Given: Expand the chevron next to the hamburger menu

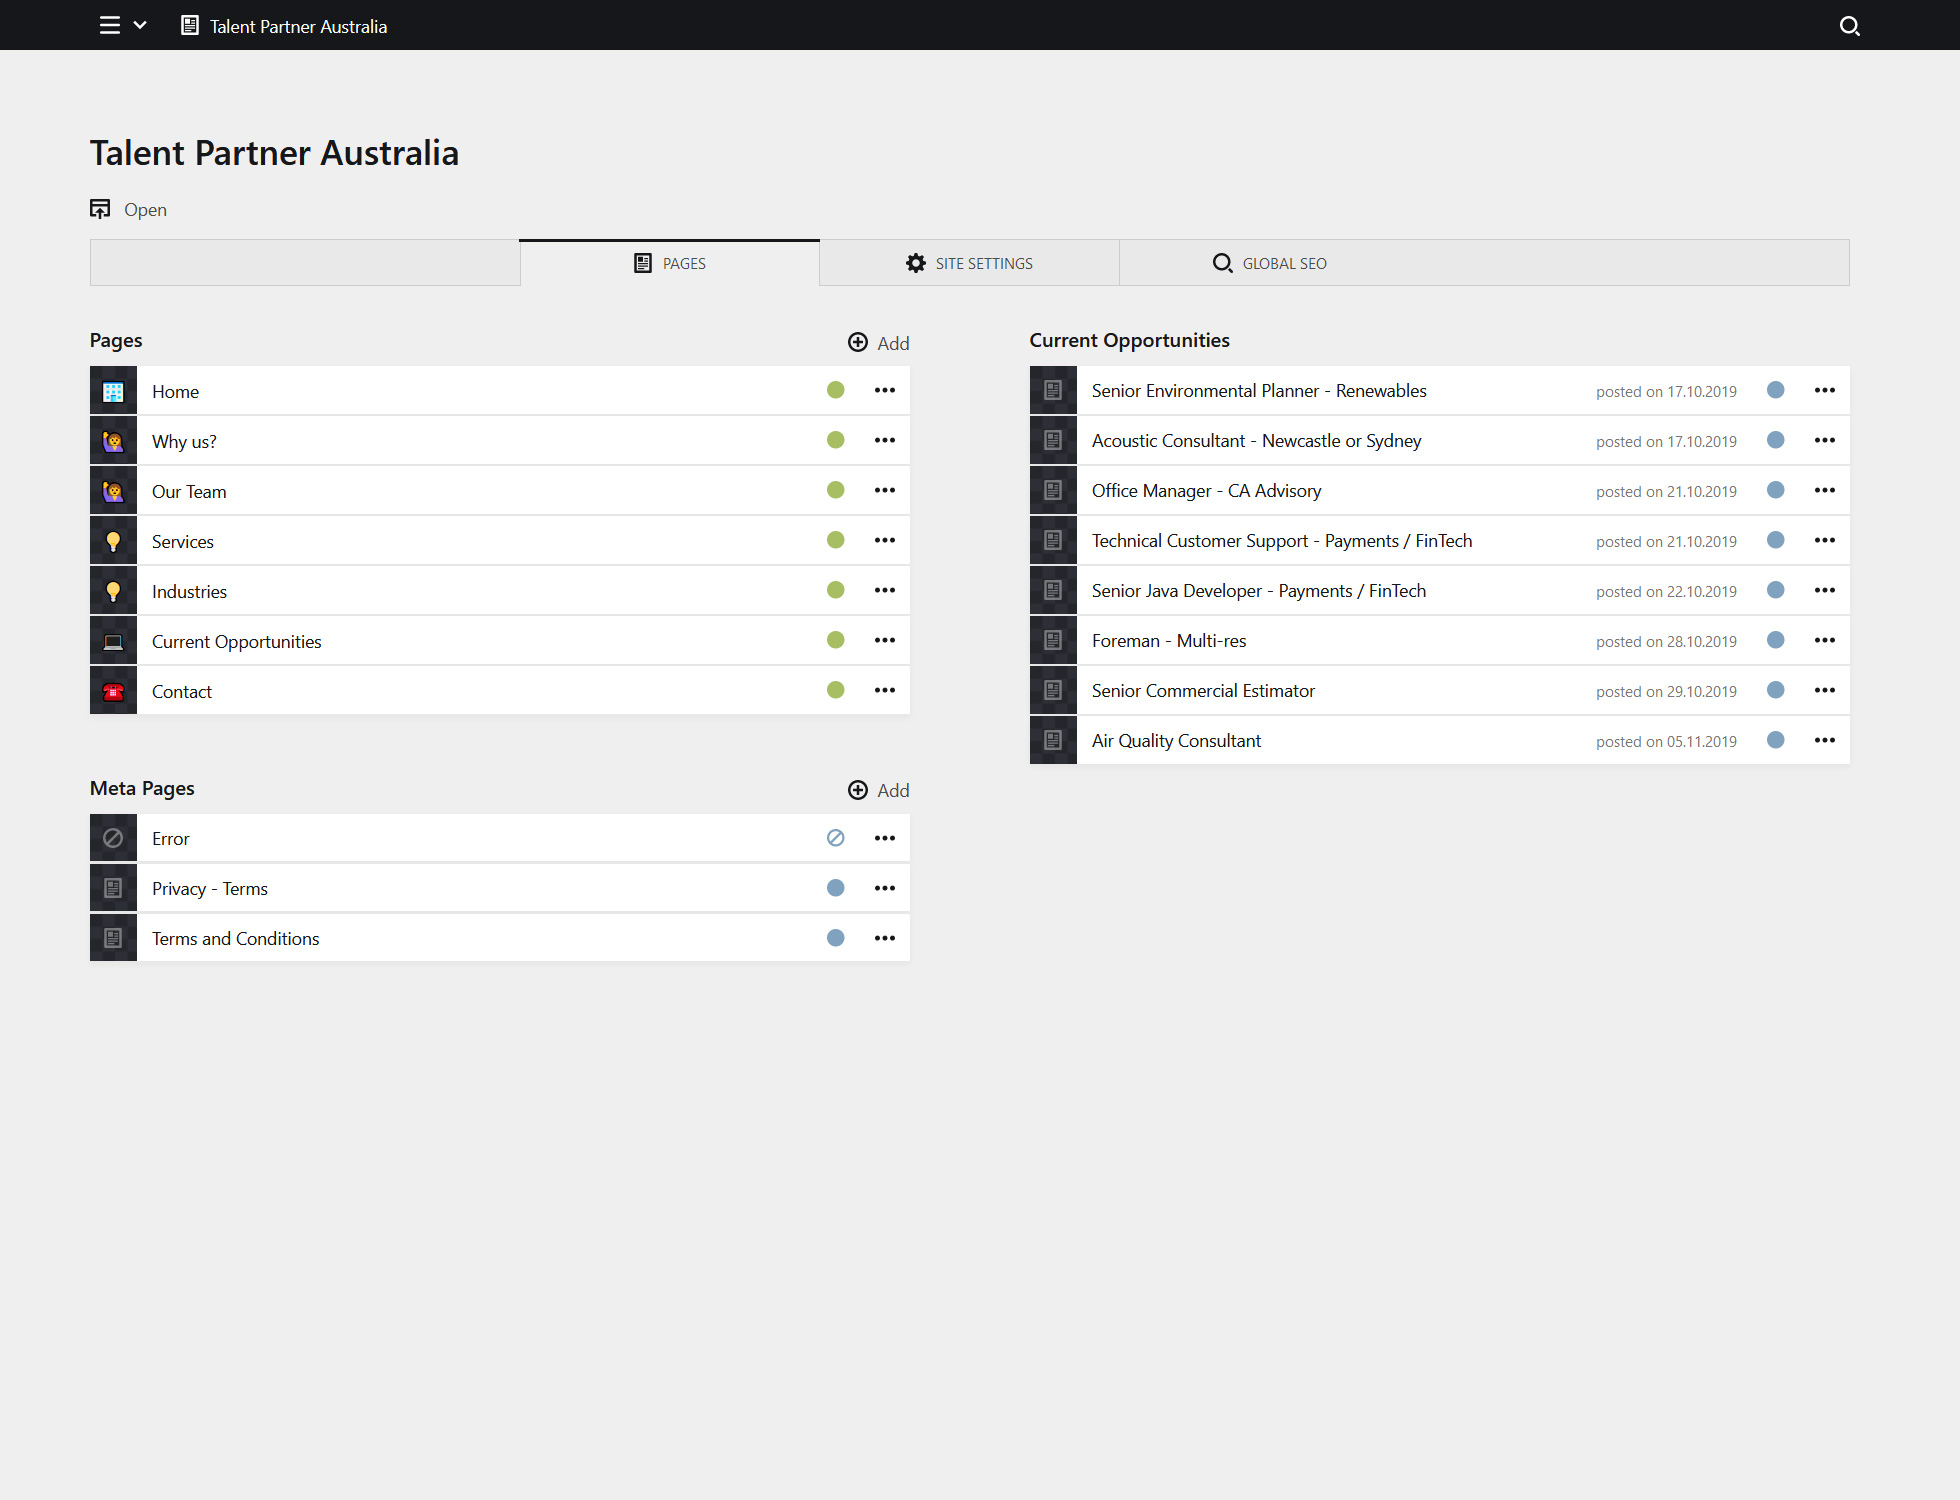Looking at the screenshot, I should pos(140,25).
